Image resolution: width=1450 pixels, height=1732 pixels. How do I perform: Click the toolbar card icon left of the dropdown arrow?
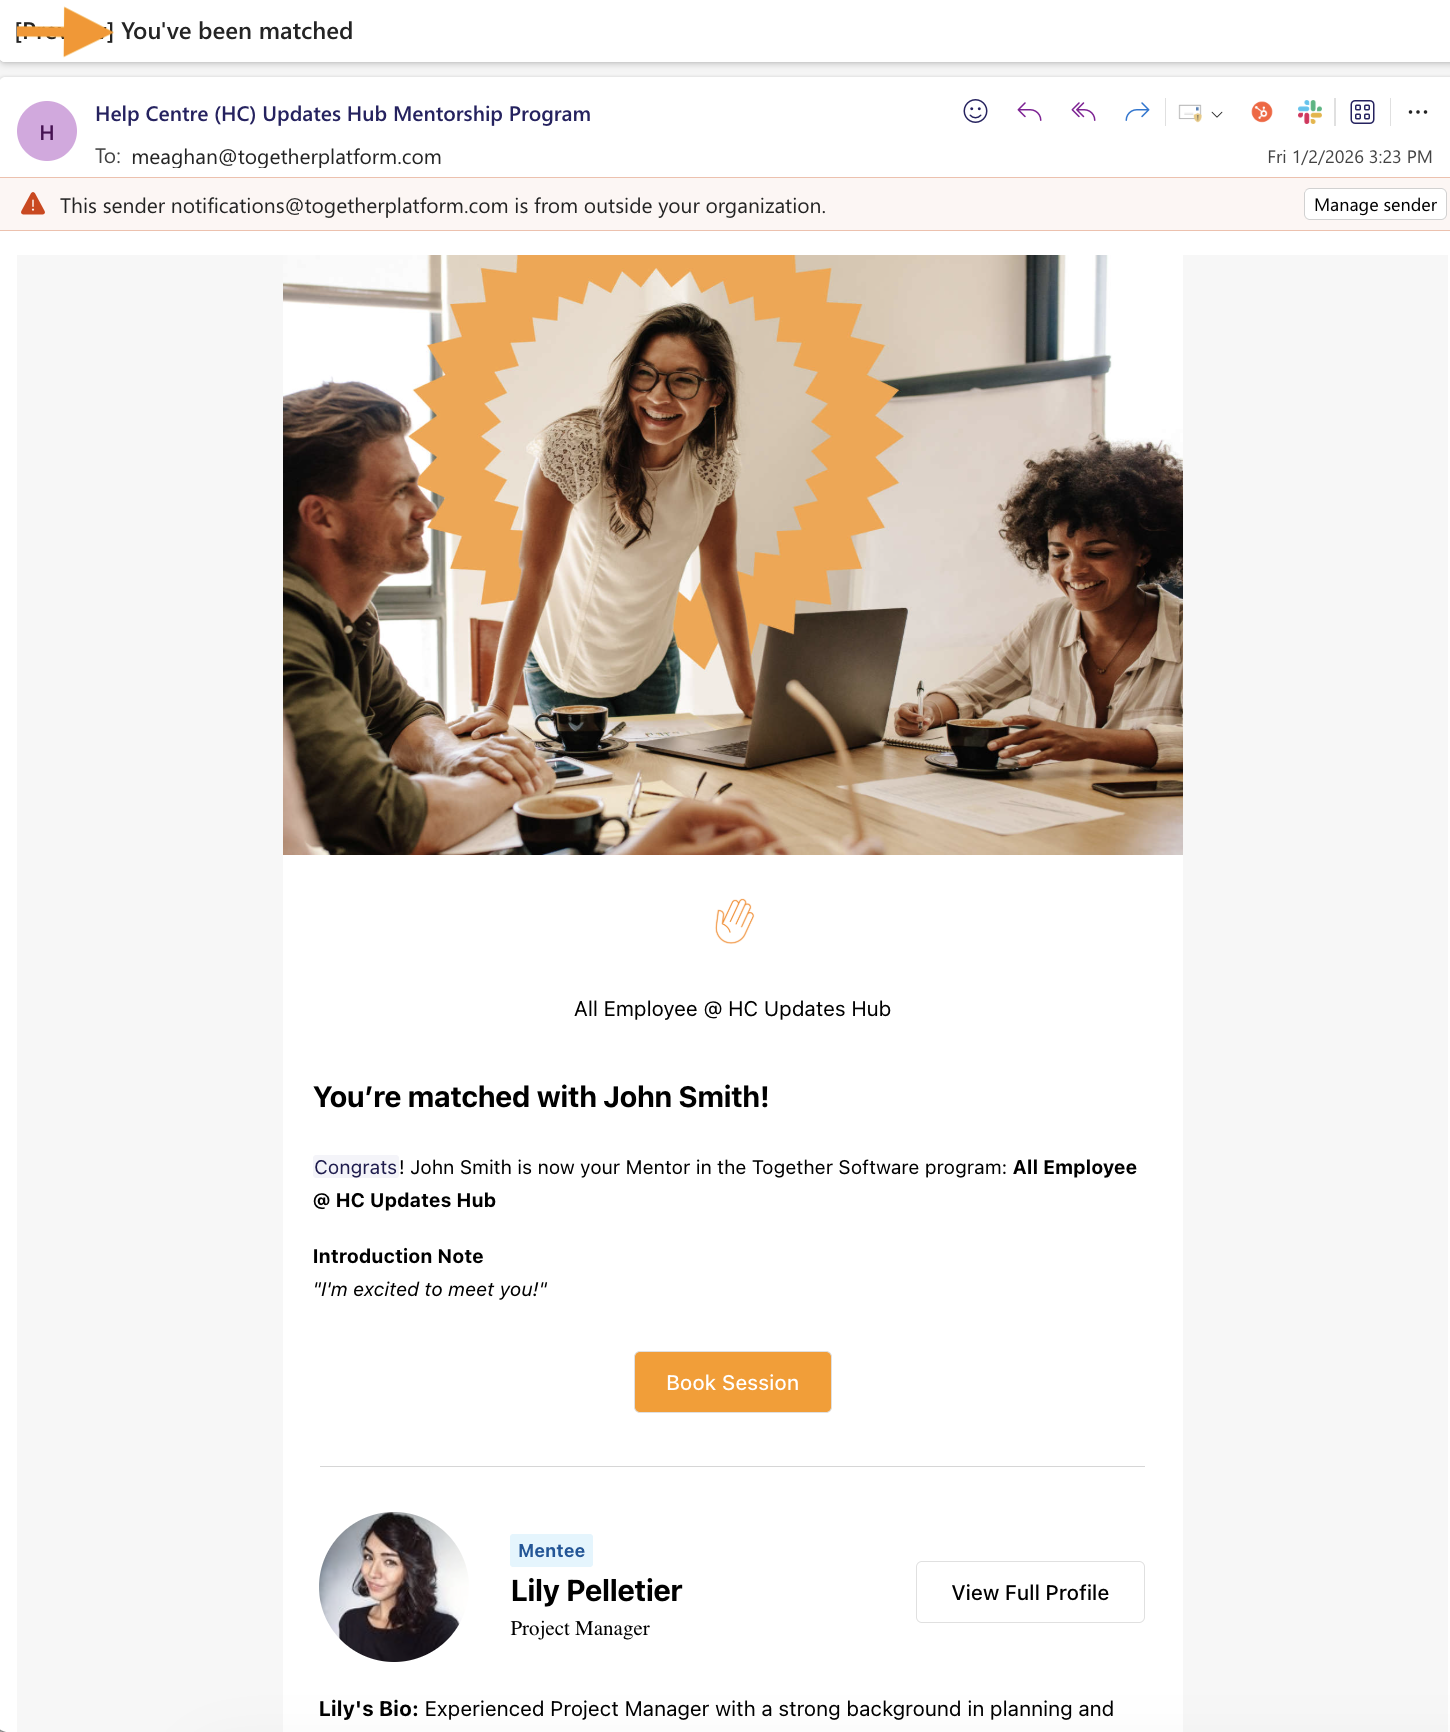point(1190,113)
